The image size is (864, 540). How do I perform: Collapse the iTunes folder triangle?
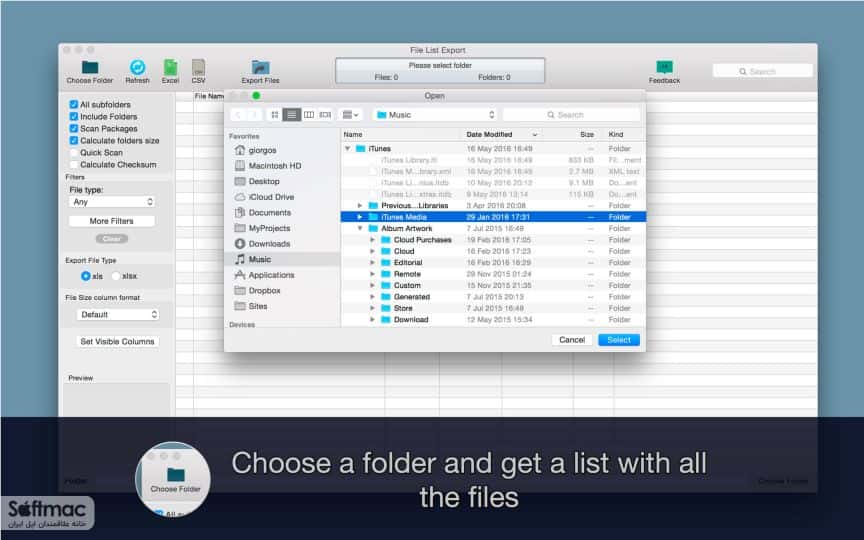click(347, 149)
